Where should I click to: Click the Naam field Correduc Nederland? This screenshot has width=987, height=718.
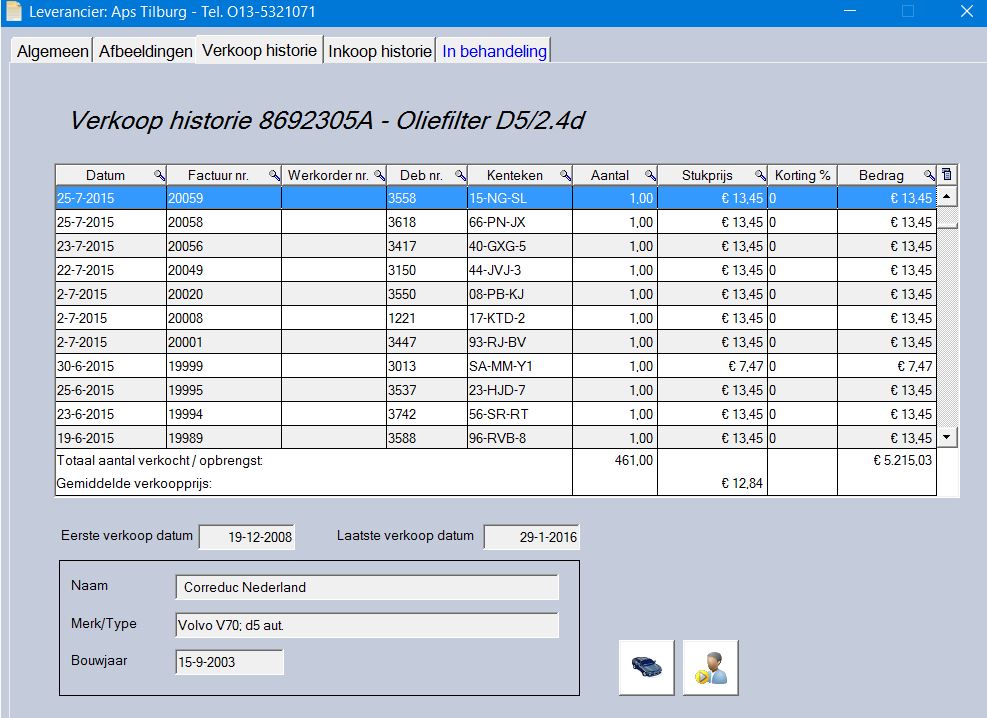coord(366,587)
